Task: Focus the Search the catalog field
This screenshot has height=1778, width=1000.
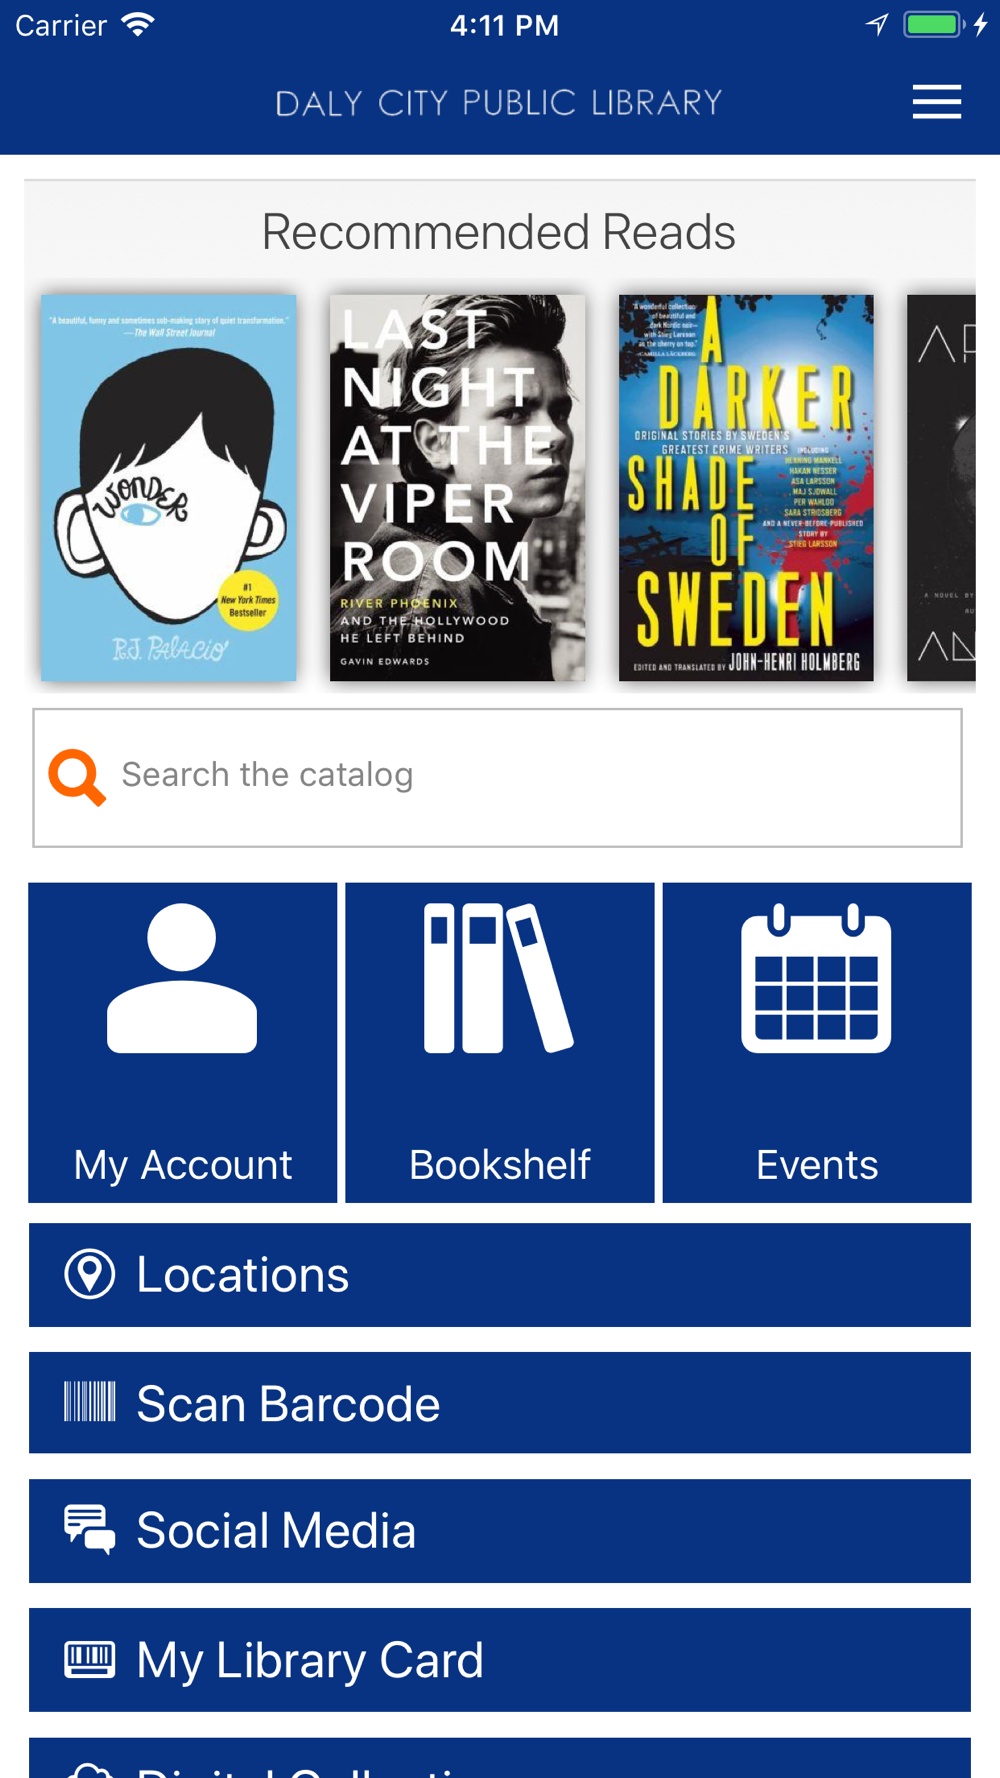Action: (498, 778)
